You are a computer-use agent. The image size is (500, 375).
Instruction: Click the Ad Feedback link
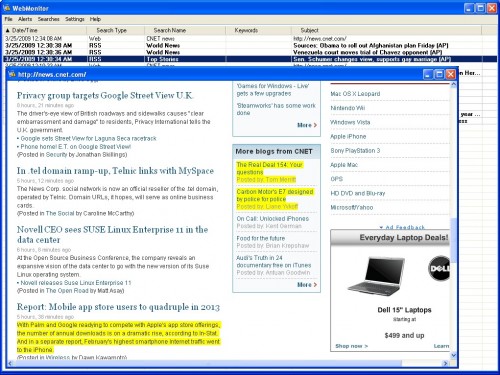pyautogui.click(x=402, y=227)
